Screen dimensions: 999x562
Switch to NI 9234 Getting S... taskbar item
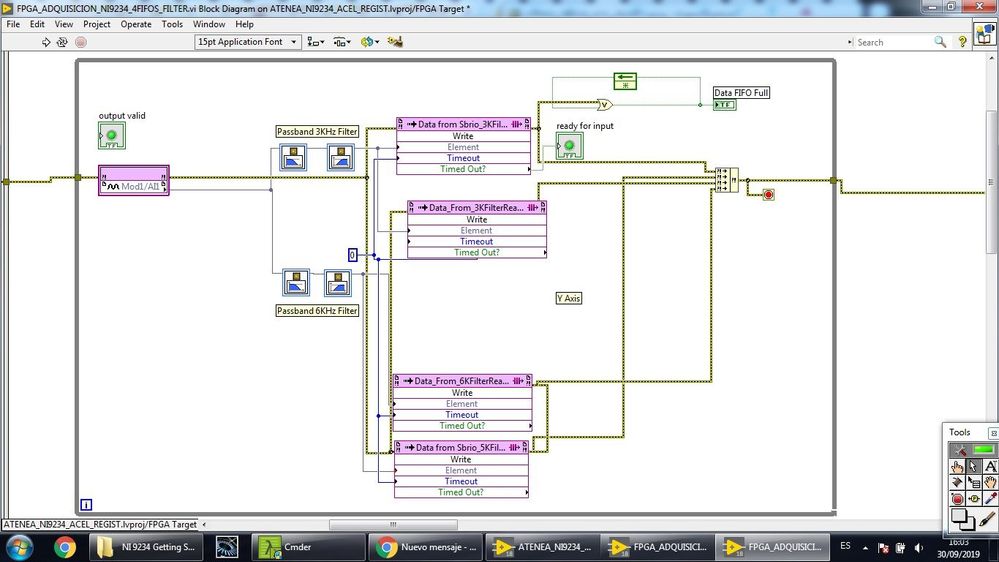tap(146, 547)
